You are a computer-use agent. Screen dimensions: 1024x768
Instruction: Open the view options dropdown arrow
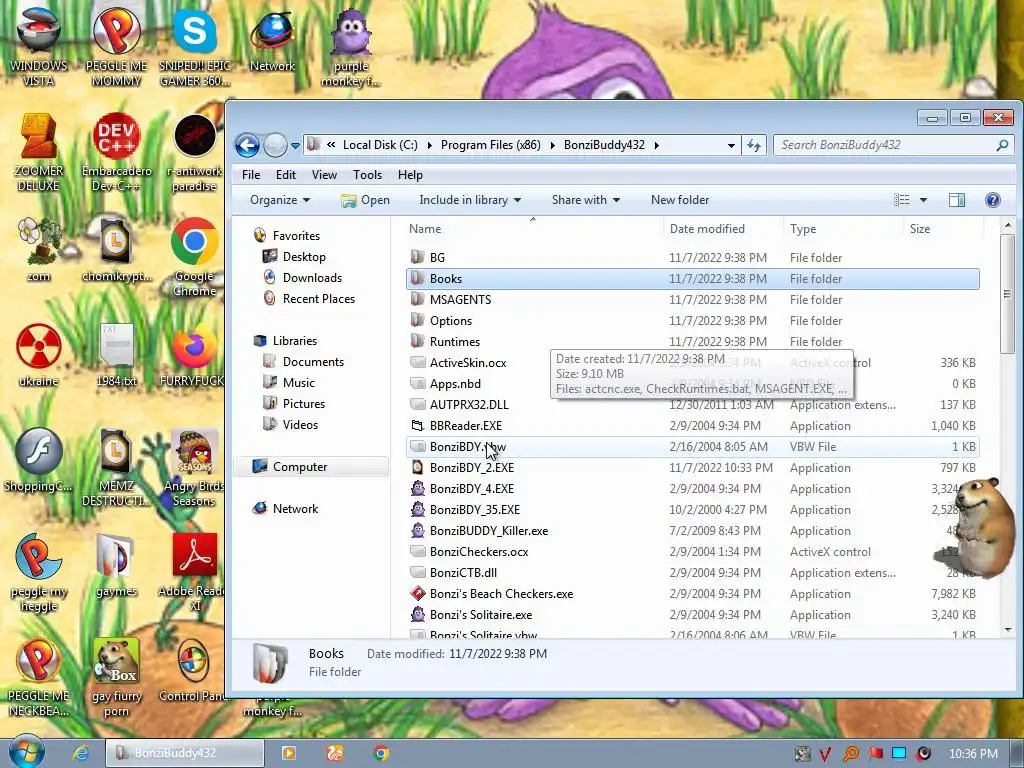pos(923,200)
